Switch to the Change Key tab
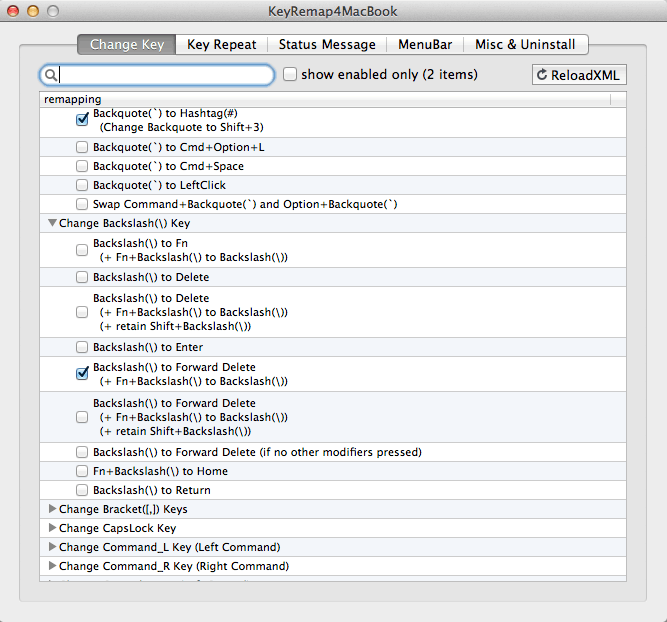This screenshot has width=667, height=622. point(127,44)
